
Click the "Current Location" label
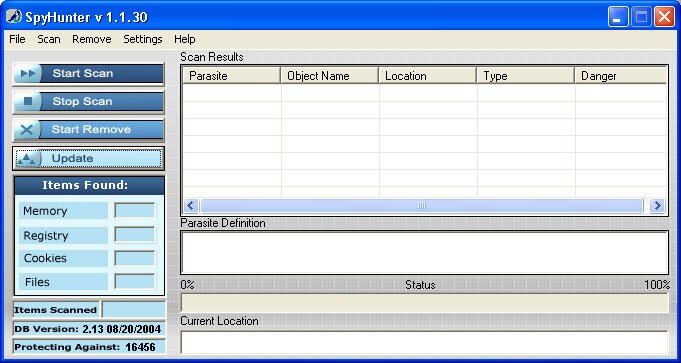pyautogui.click(x=219, y=321)
